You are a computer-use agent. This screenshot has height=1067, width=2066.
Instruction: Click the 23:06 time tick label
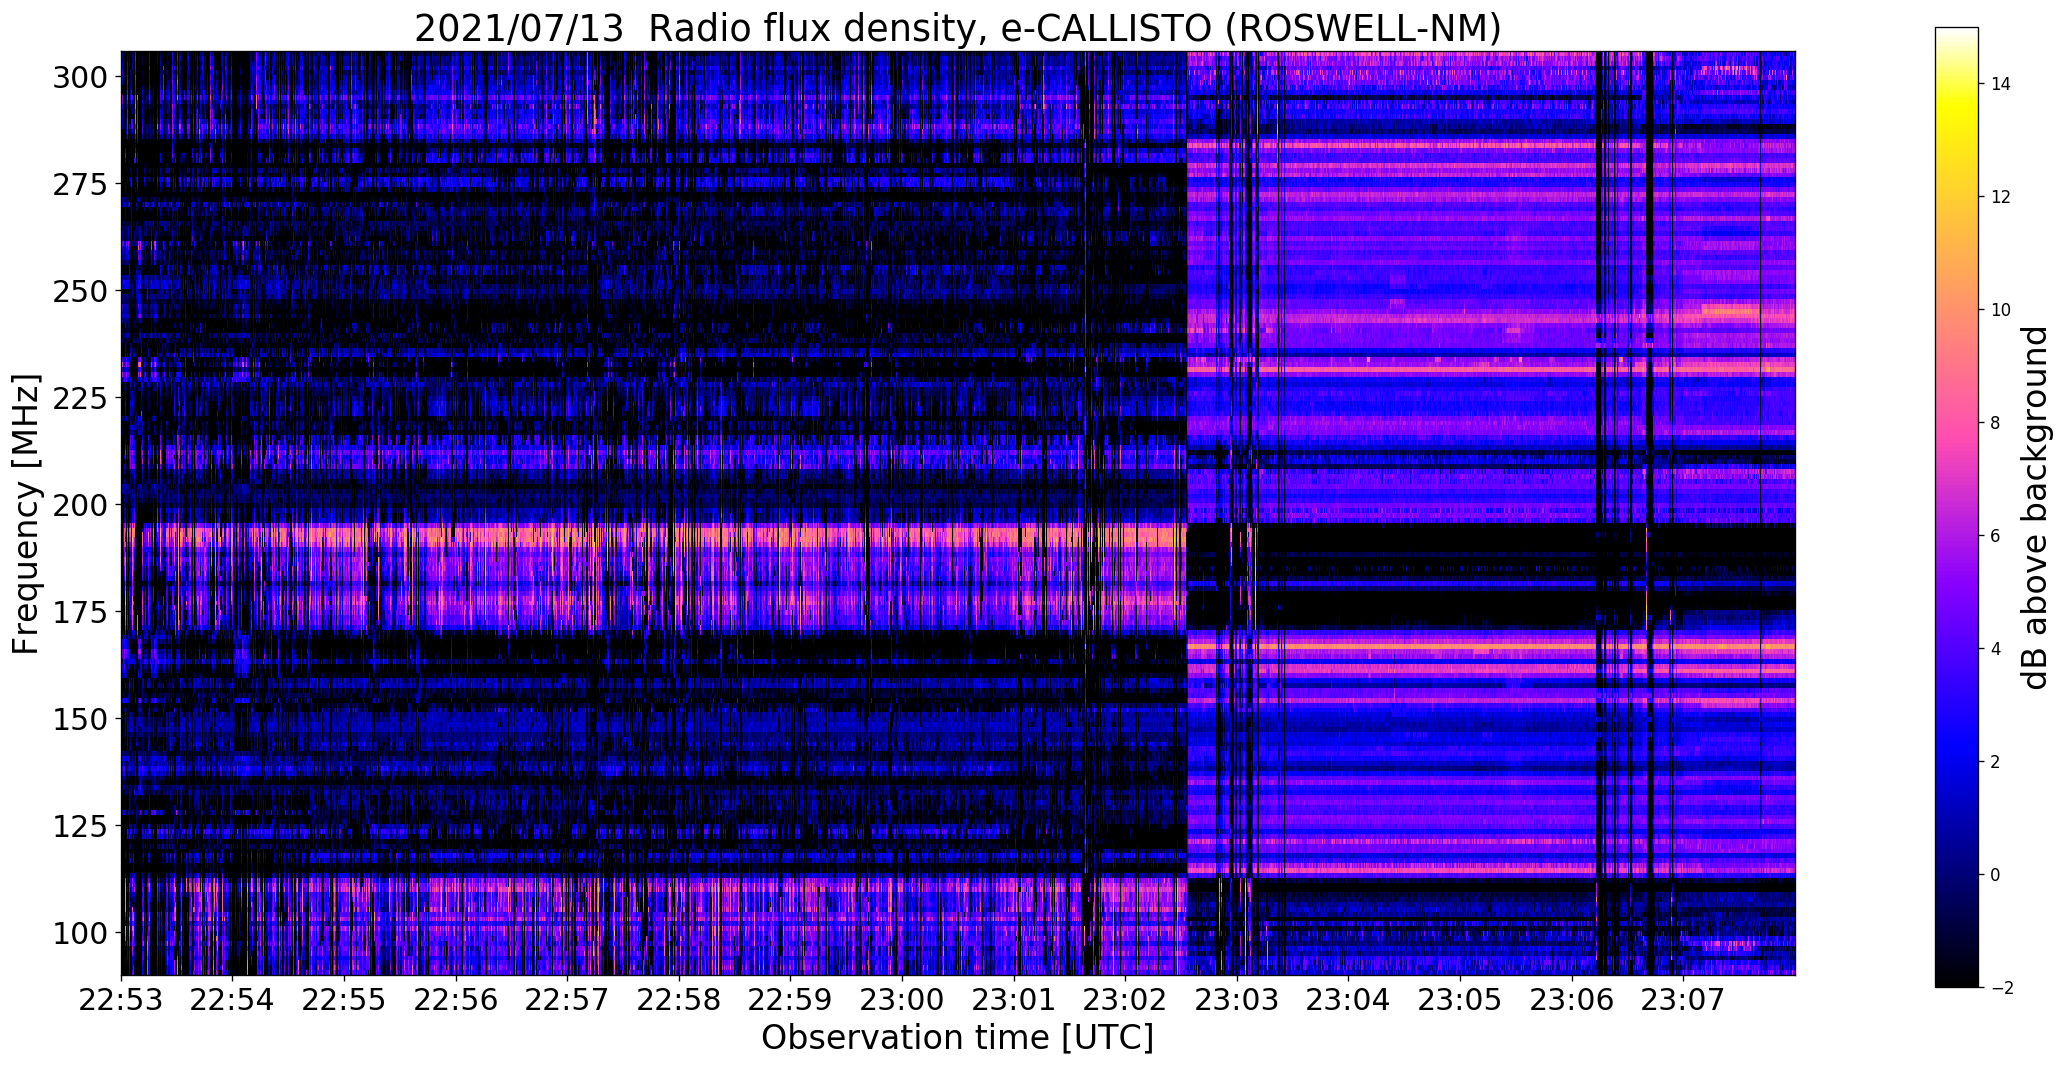(1571, 1000)
